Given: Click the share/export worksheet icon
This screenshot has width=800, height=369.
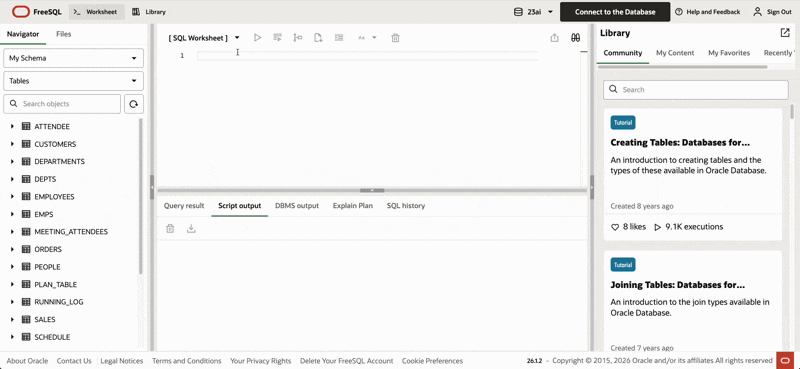Looking at the screenshot, I should click(555, 38).
